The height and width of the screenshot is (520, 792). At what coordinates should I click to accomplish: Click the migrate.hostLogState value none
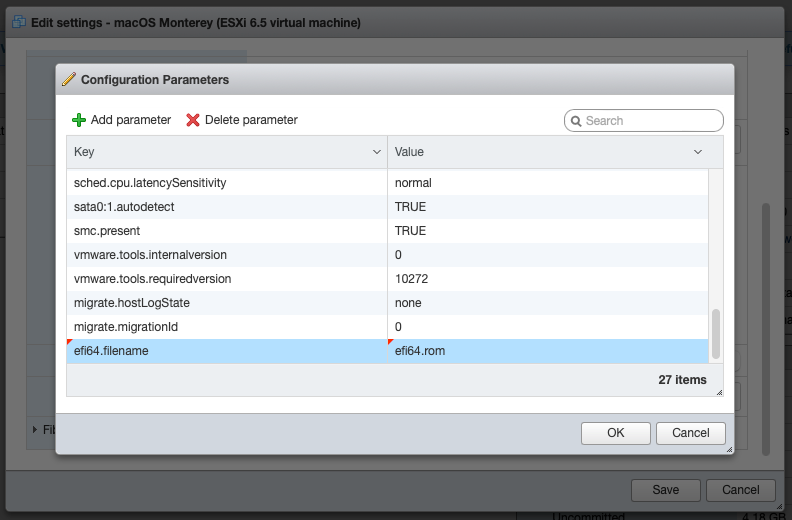(x=408, y=303)
